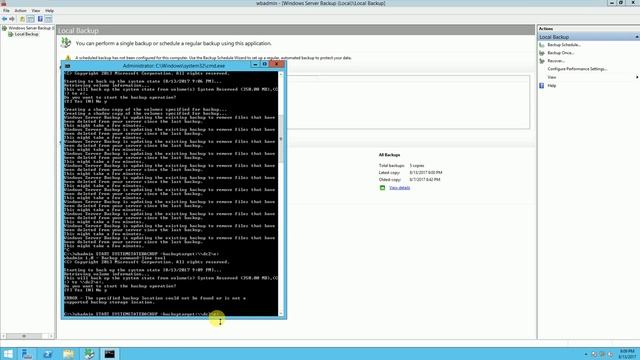This screenshot has width=640, height=360.
Task: Open Server Manager from the taskbar
Action: (x=27, y=354)
